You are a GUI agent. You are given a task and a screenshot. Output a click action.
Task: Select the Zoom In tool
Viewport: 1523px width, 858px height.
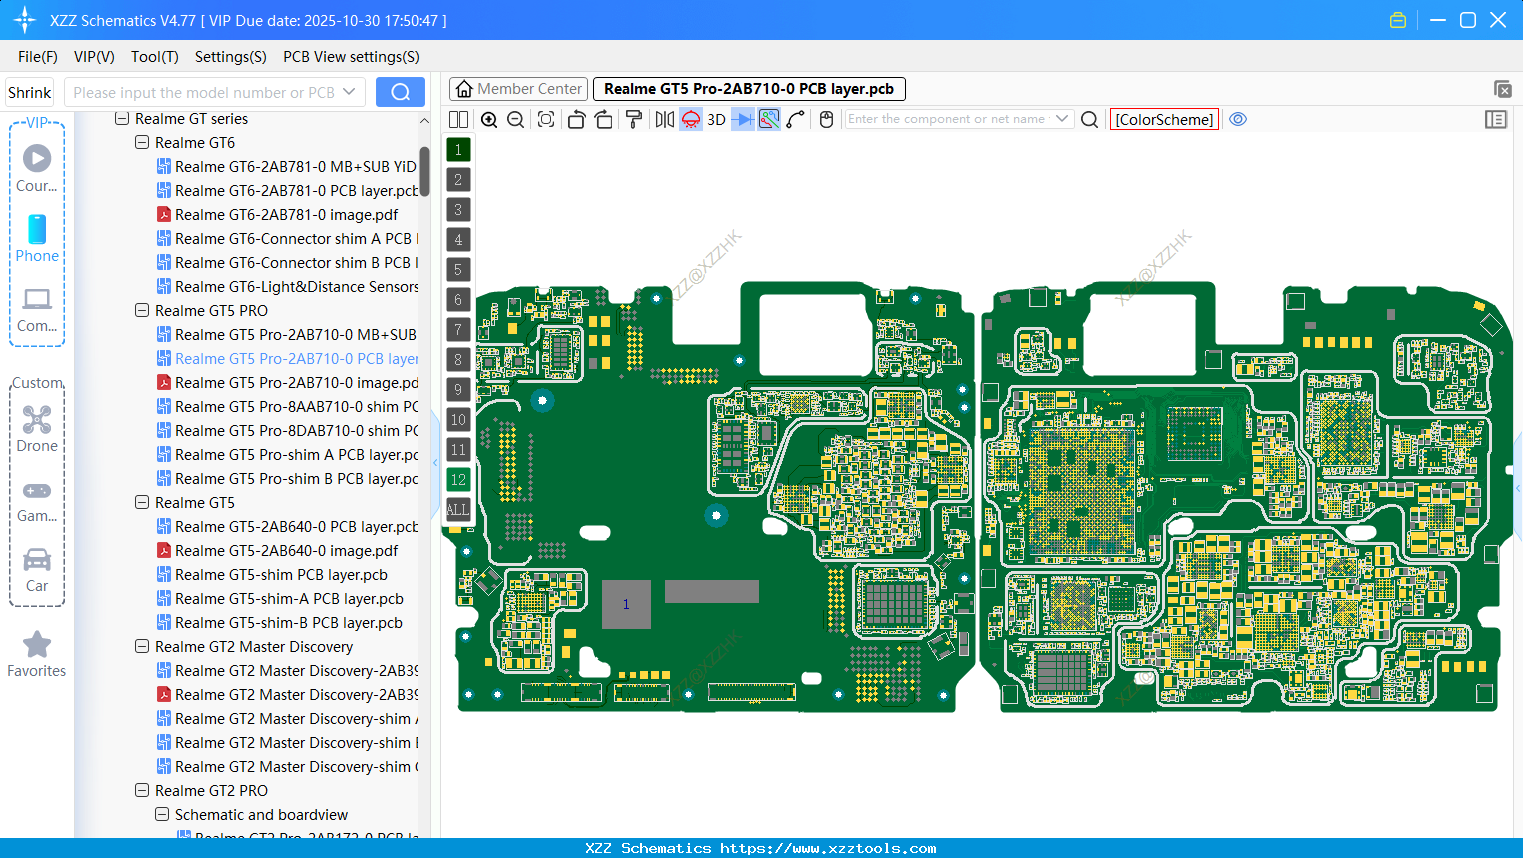coord(489,119)
